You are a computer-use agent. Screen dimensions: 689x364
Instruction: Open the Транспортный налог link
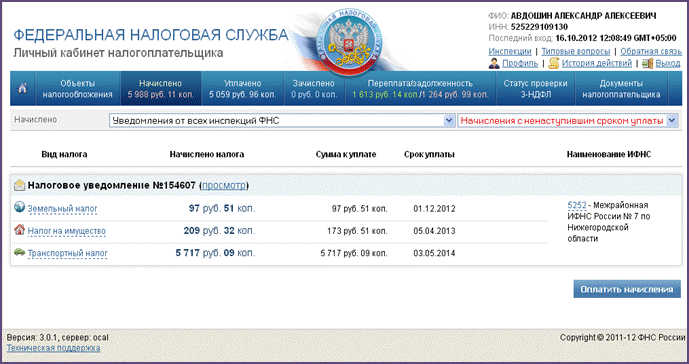[67, 253]
